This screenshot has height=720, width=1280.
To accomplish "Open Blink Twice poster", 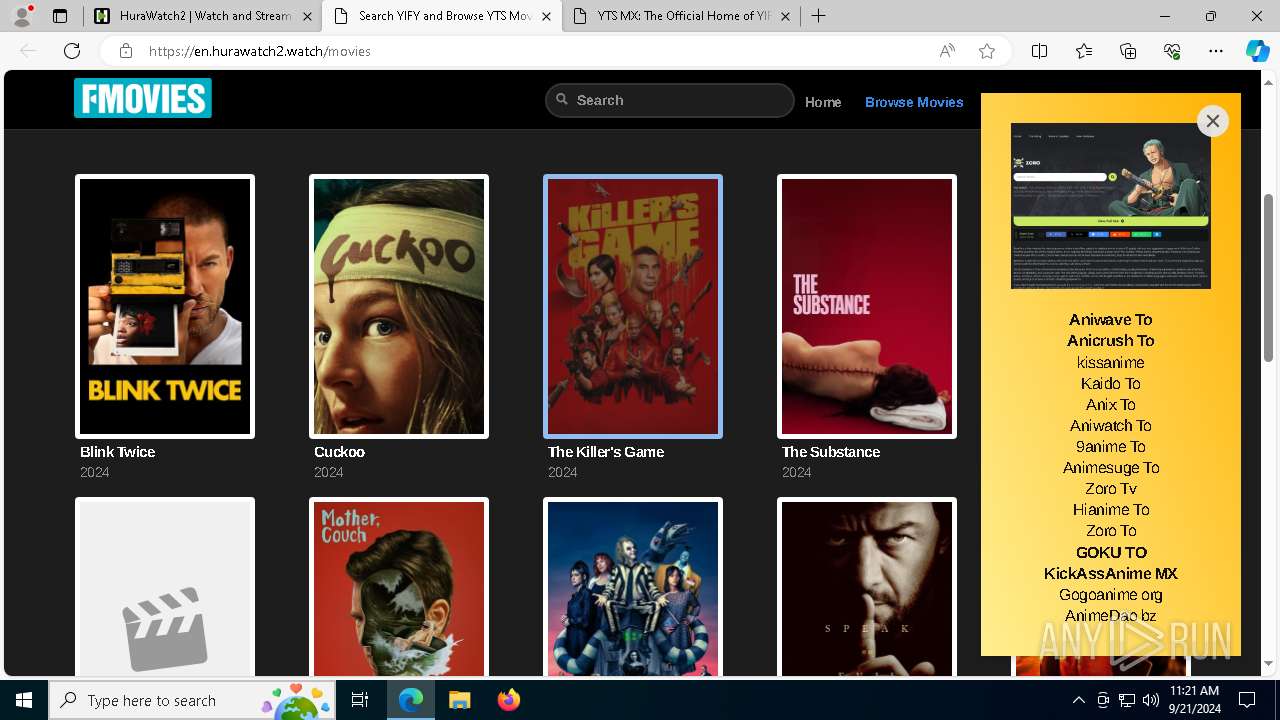I will (x=165, y=306).
